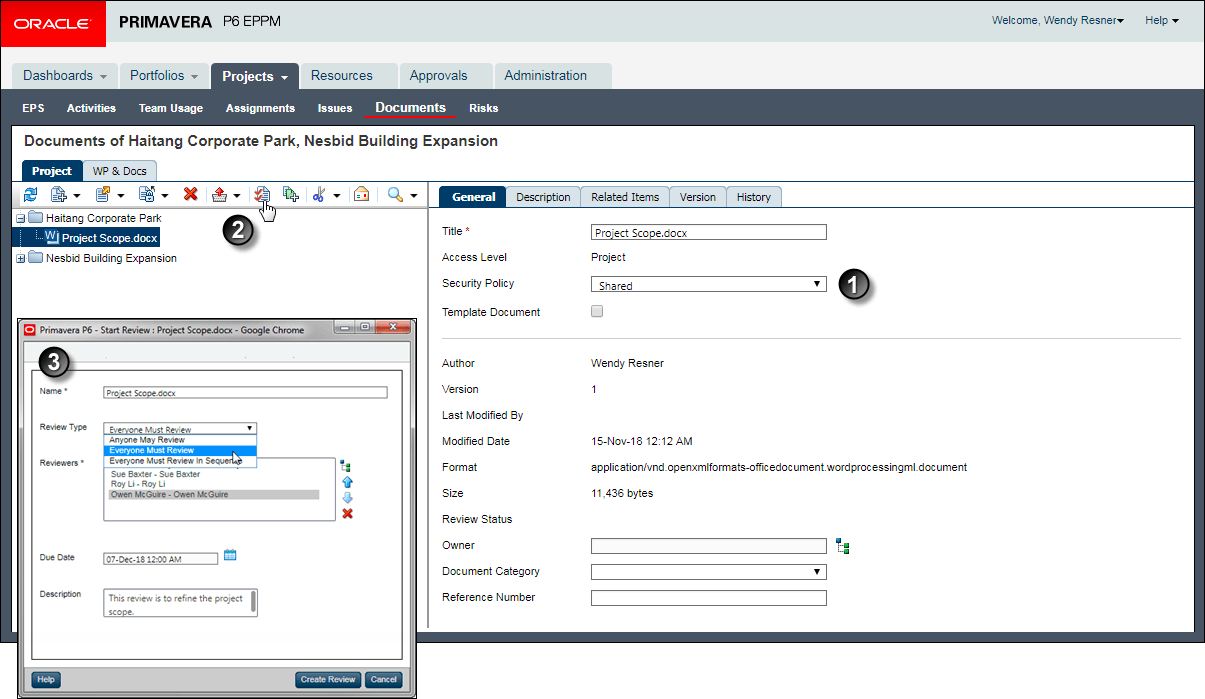Click the Reference Number field
This screenshot has width=1205, height=699.
(x=709, y=598)
